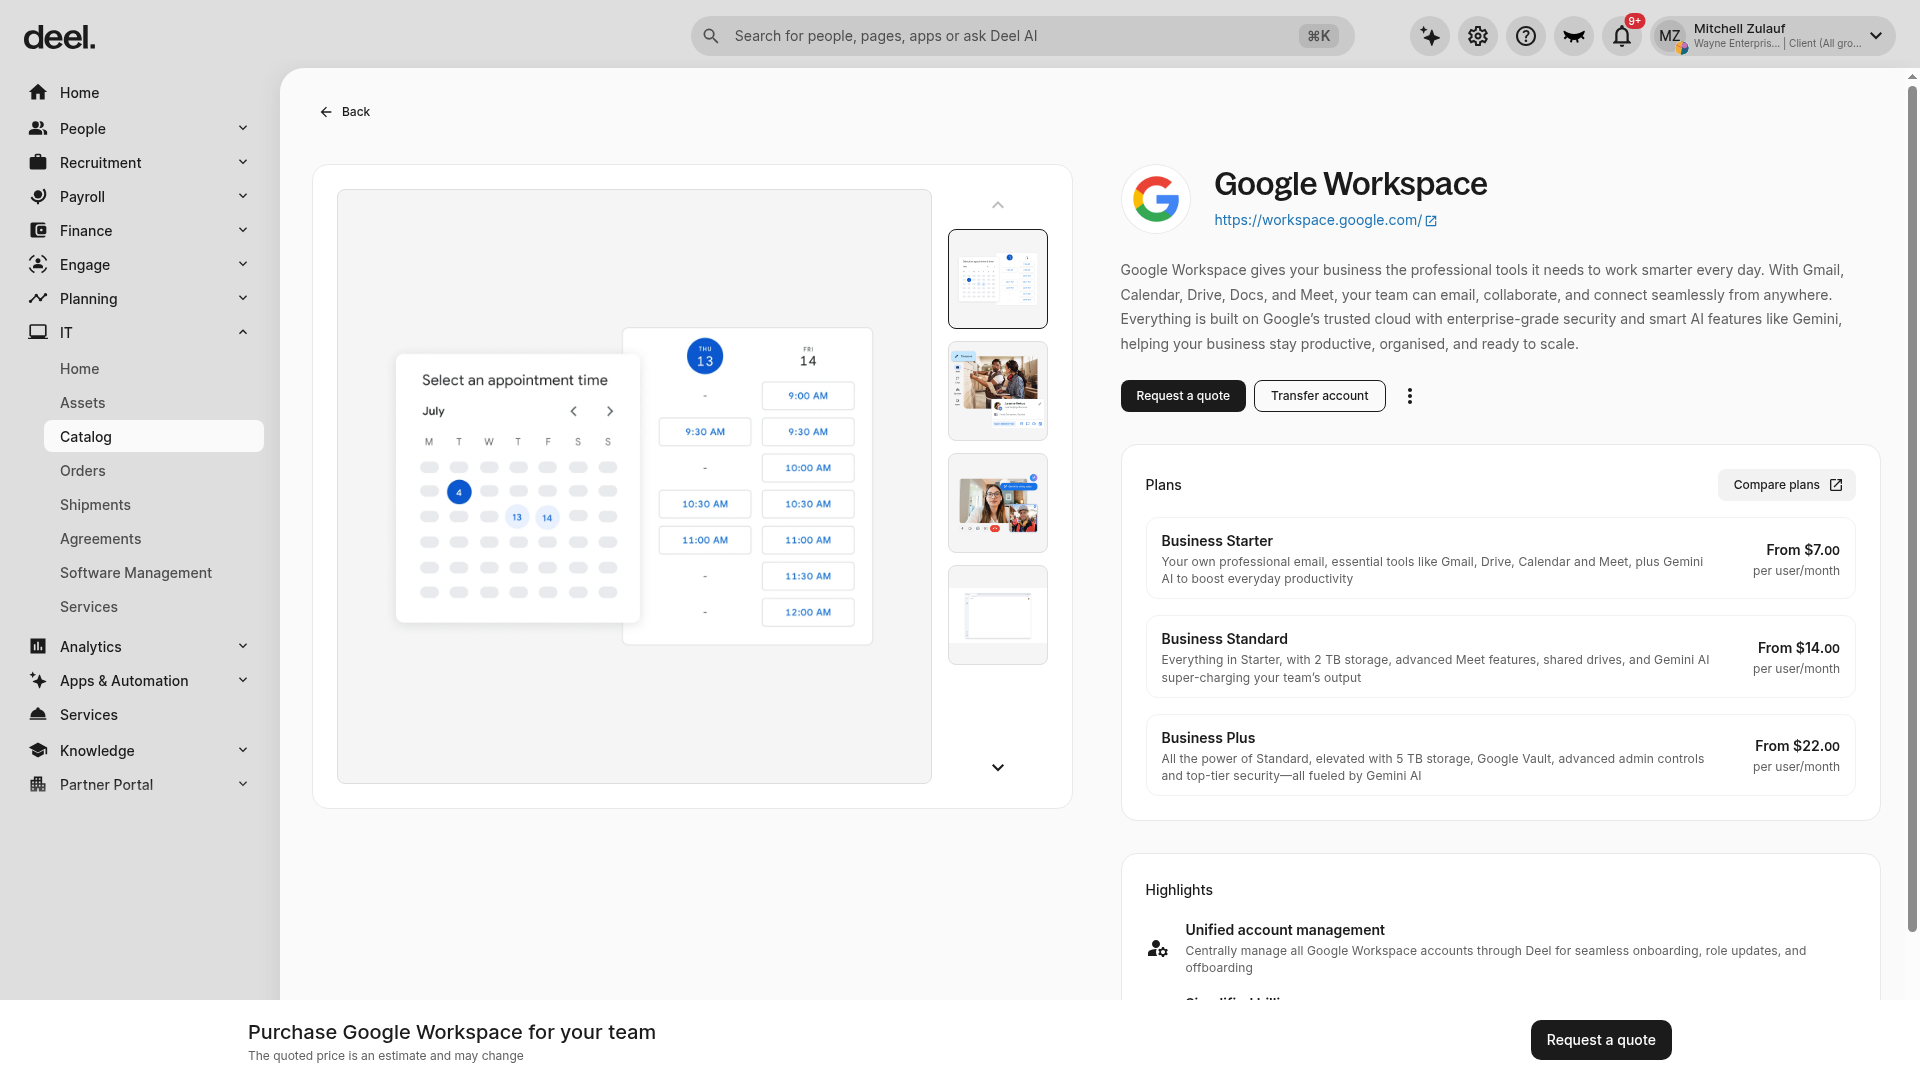The height and width of the screenshot is (1080, 1920).
Task: Click the People icon in sidebar
Action: (x=38, y=128)
